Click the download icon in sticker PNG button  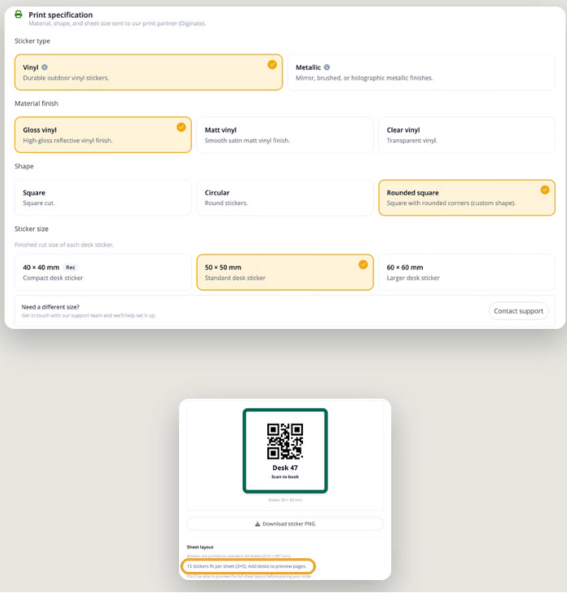pos(258,524)
